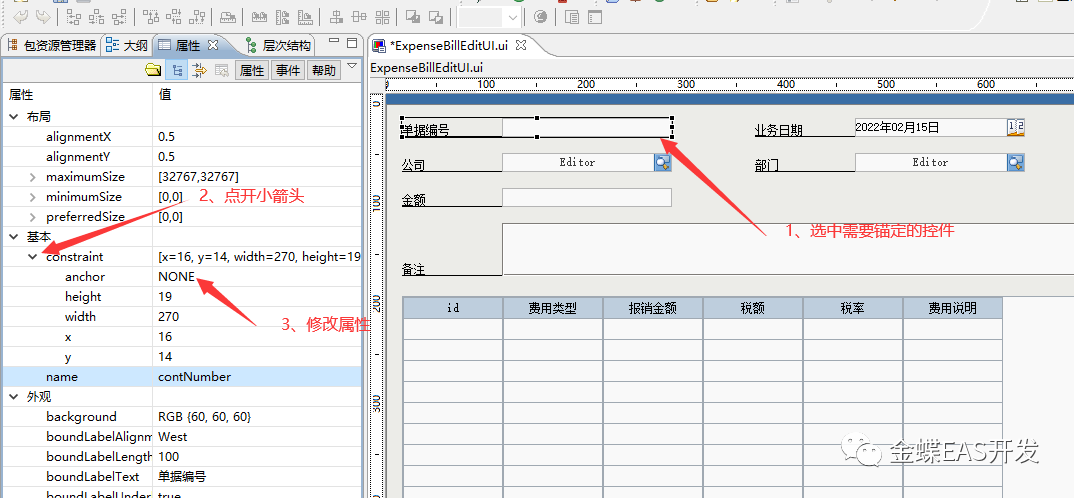Click the boundLabelAlignment value West

click(x=173, y=436)
